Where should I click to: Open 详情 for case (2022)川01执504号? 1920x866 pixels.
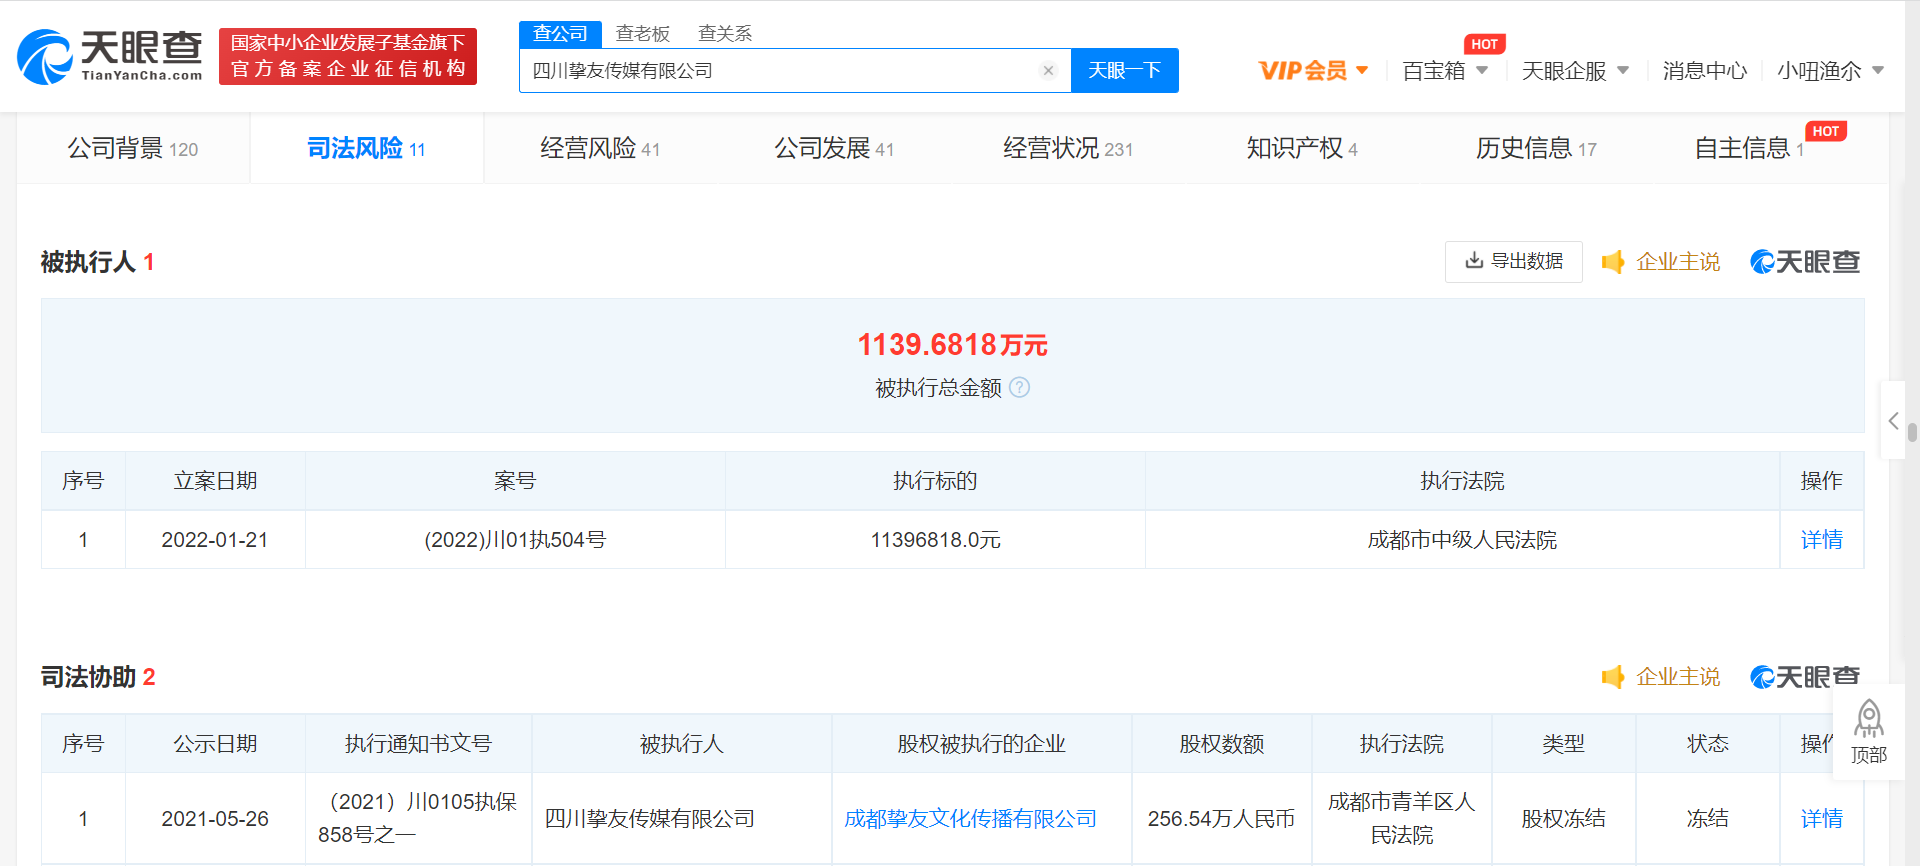(1821, 540)
